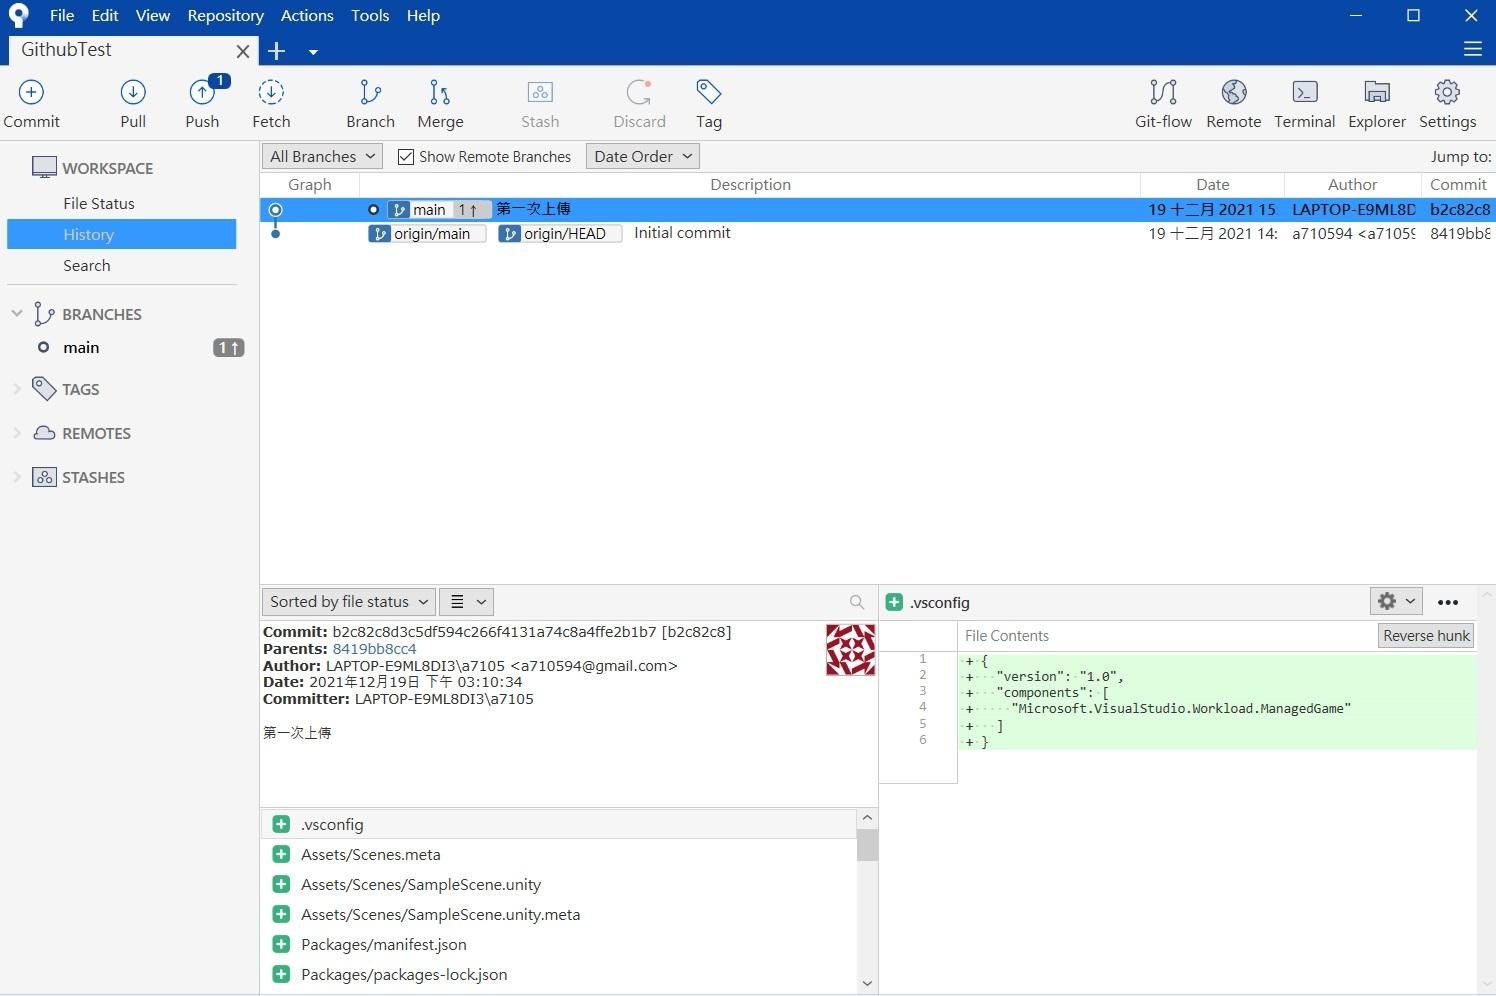The width and height of the screenshot is (1496, 996).
Task: Close the GithubTest tab
Action: click(x=242, y=51)
